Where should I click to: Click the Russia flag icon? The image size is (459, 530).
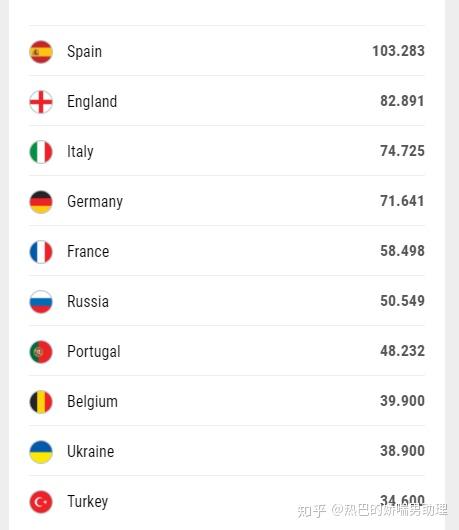[x=41, y=302]
